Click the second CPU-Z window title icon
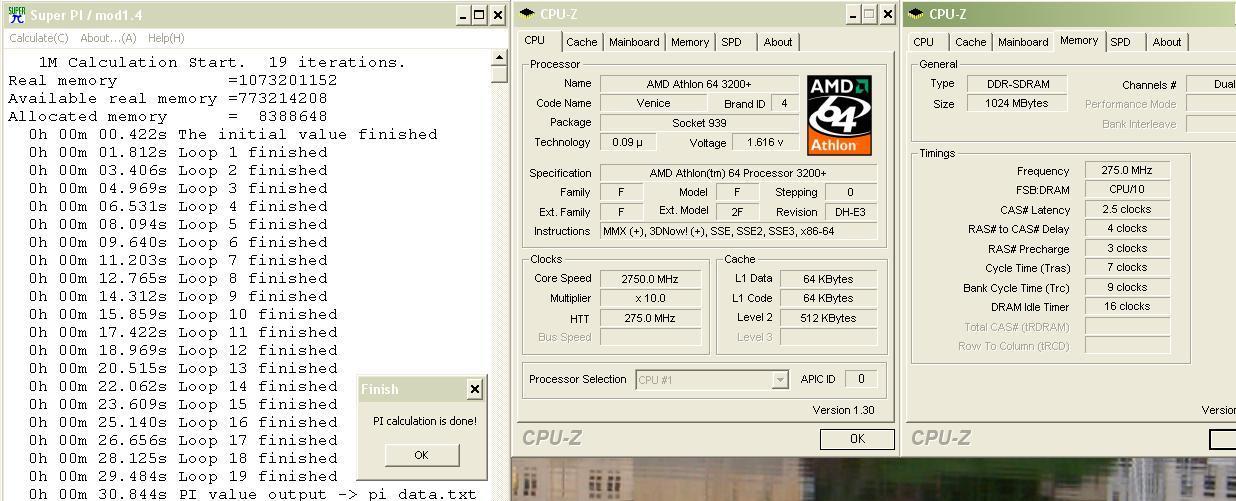The height and width of the screenshot is (501, 1236). point(916,14)
